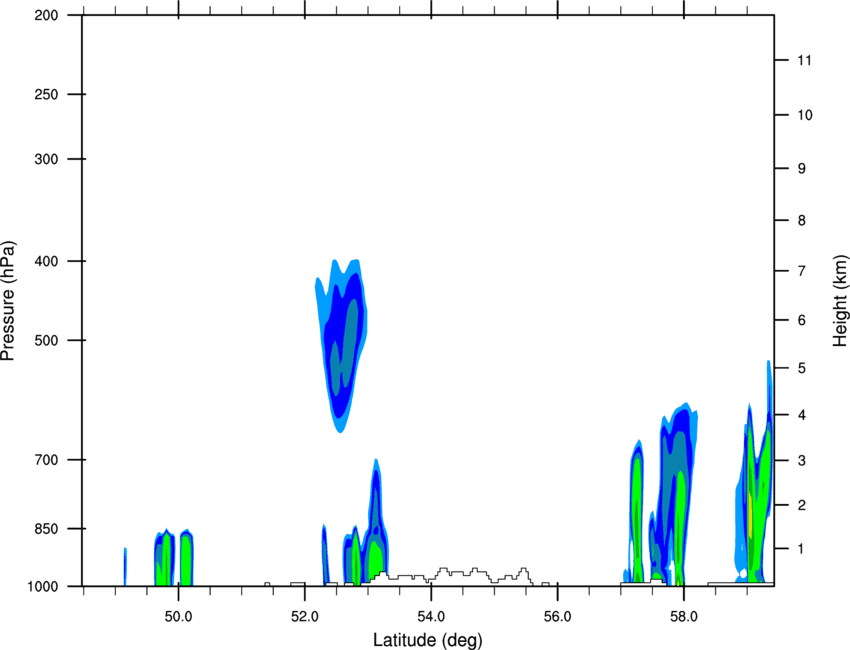The height and width of the screenshot is (650, 850).
Task: Pick the 8 km height label
Action: tap(802, 221)
